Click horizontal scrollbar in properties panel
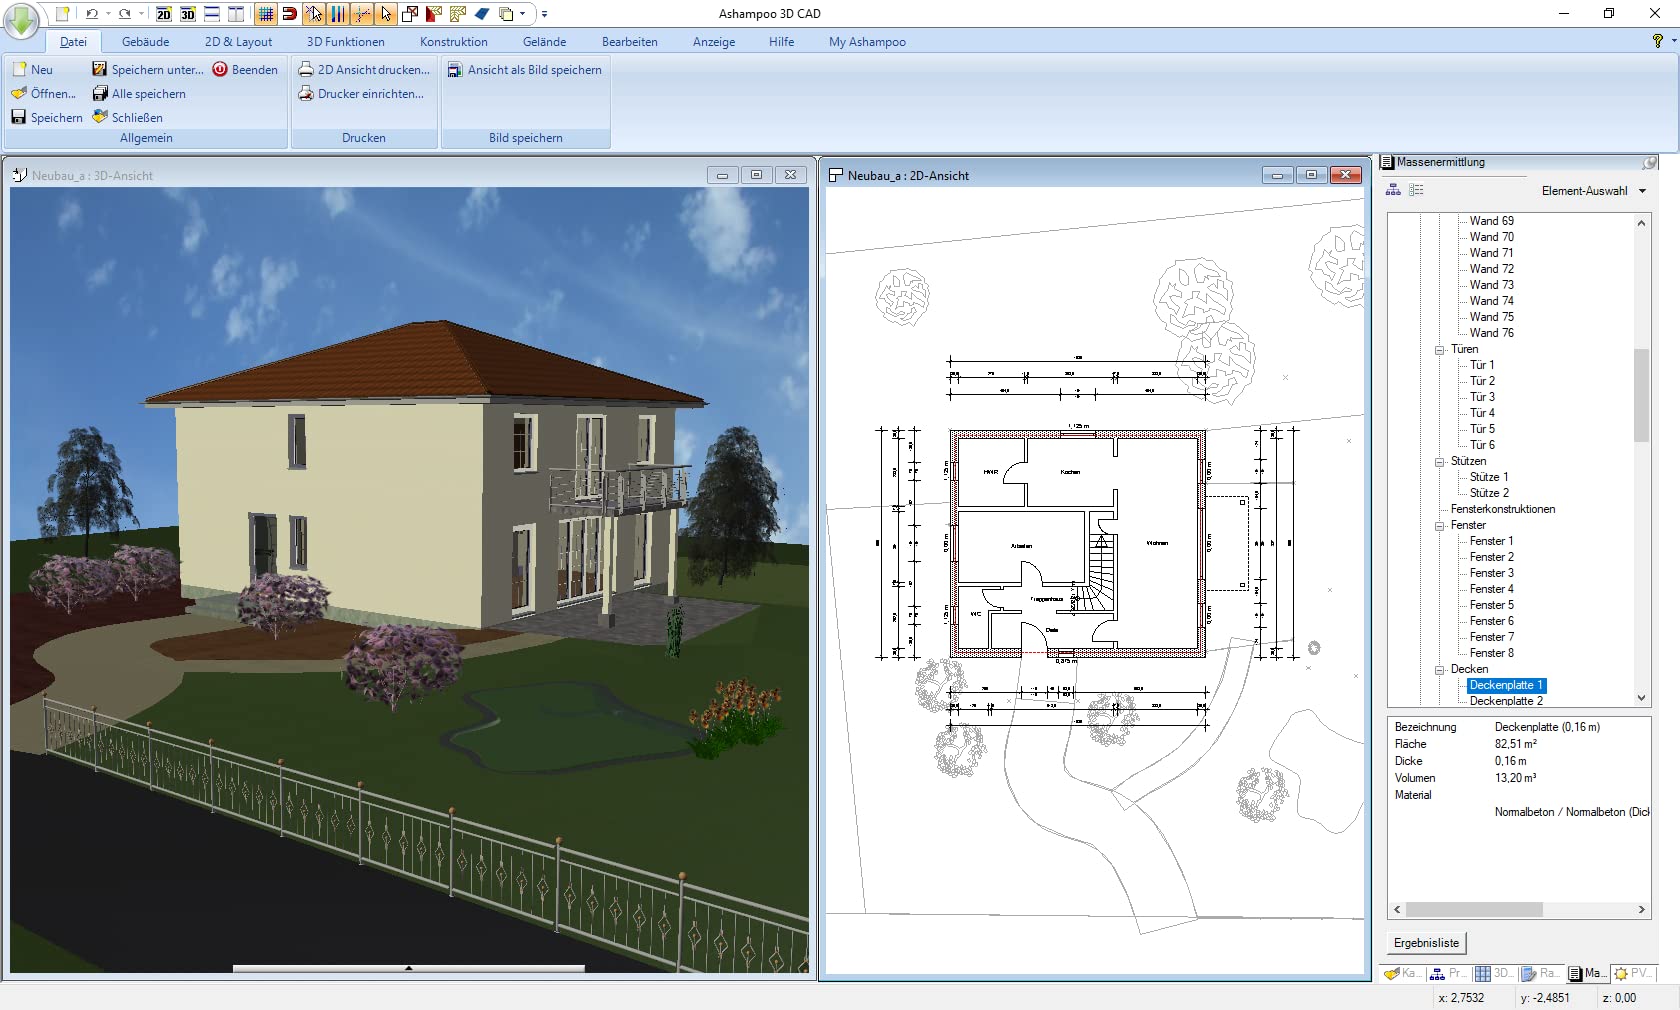The height and width of the screenshot is (1010, 1680). click(1474, 909)
